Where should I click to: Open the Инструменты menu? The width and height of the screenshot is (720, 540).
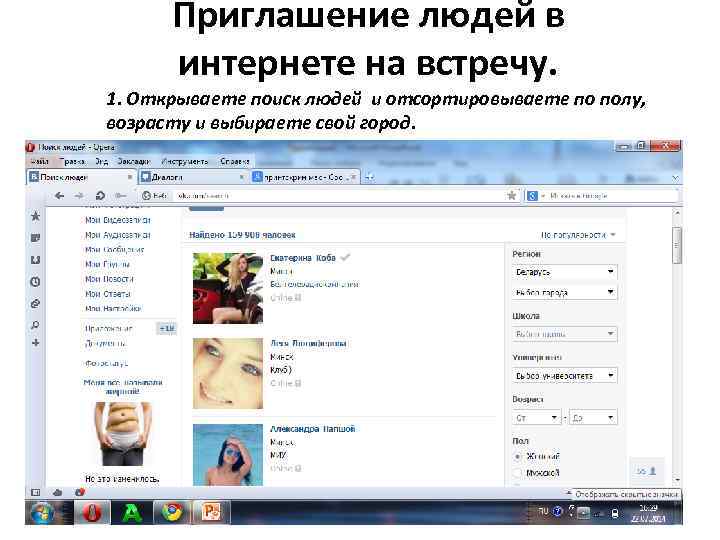tap(185, 162)
